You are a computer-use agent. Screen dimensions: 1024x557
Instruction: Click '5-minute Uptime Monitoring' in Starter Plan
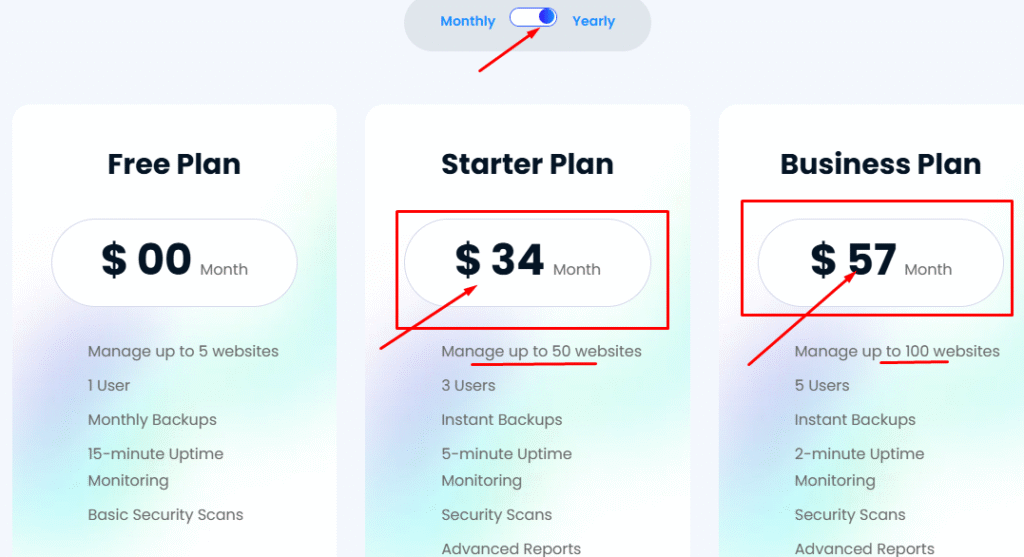coord(506,467)
